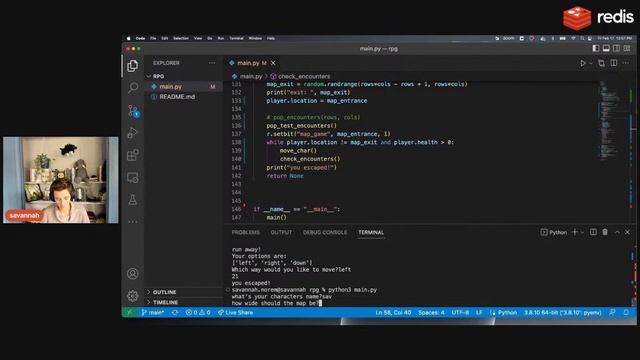Open the Help menu in the menu bar

[x=271, y=38]
